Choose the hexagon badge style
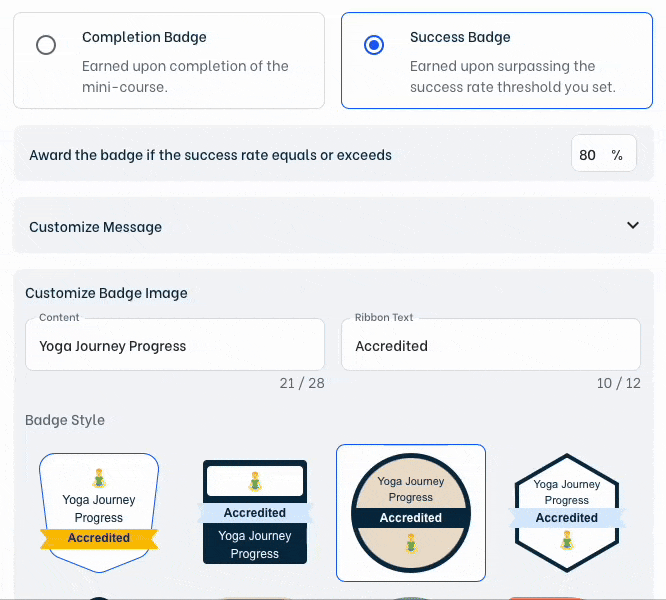The image size is (666, 600). click(x=567, y=512)
